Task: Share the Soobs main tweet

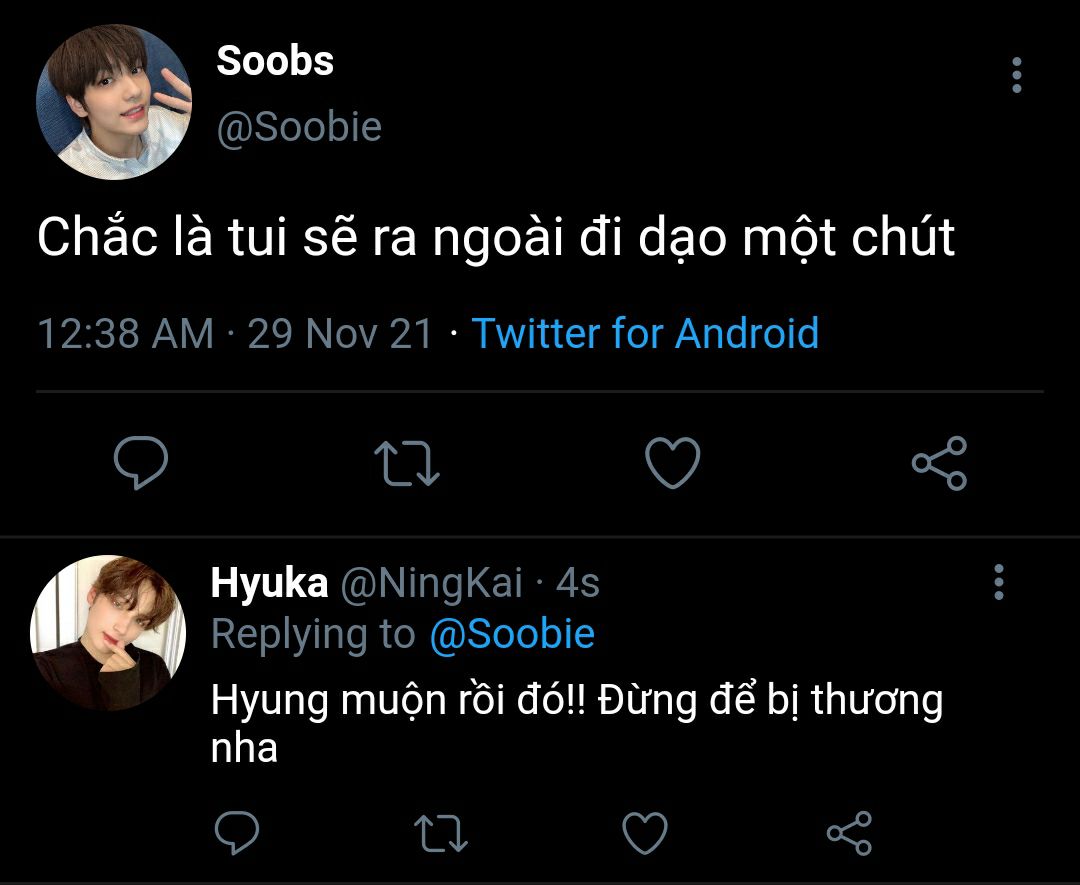Action: [x=939, y=463]
